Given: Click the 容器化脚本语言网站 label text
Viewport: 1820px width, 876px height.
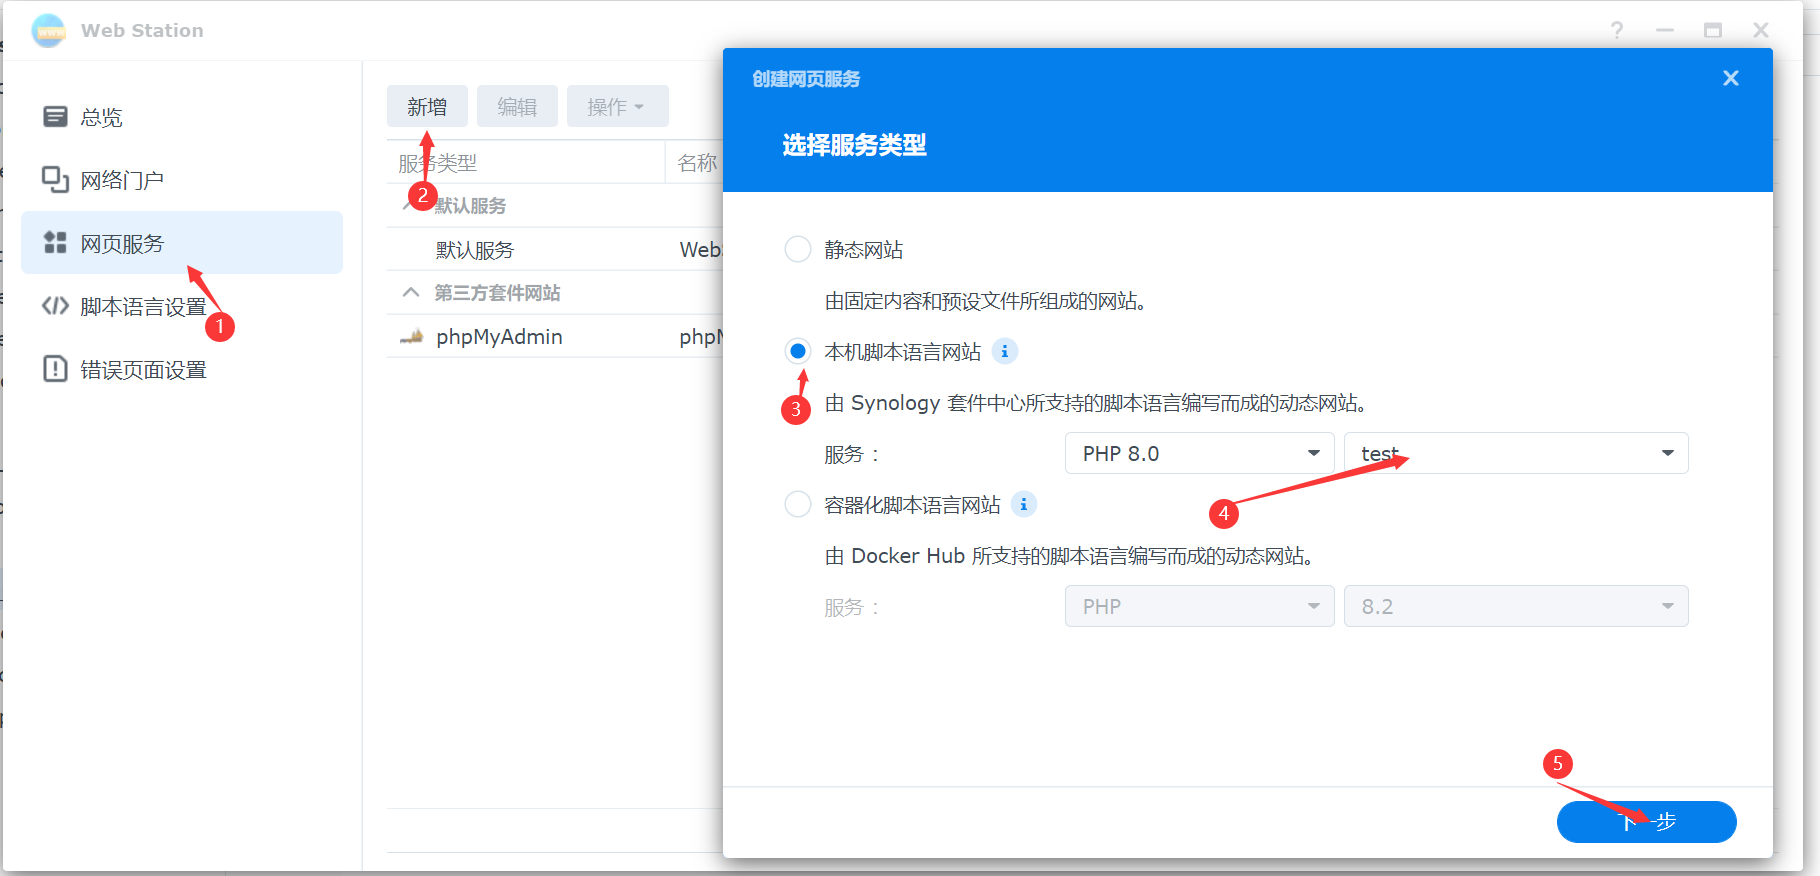Looking at the screenshot, I should (x=912, y=504).
